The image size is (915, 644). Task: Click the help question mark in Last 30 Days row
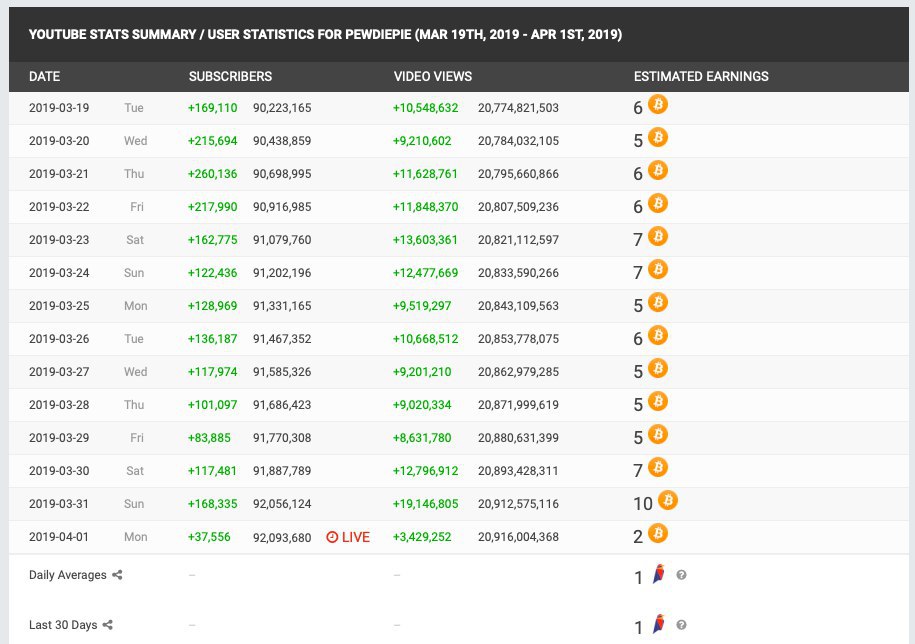point(681,625)
